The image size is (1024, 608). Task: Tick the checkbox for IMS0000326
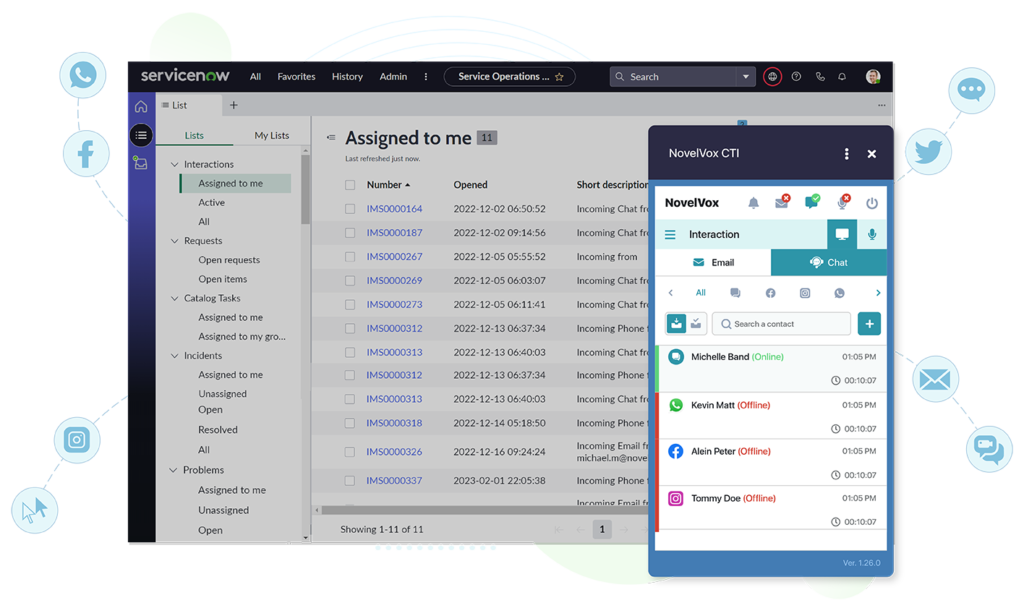pos(350,452)
